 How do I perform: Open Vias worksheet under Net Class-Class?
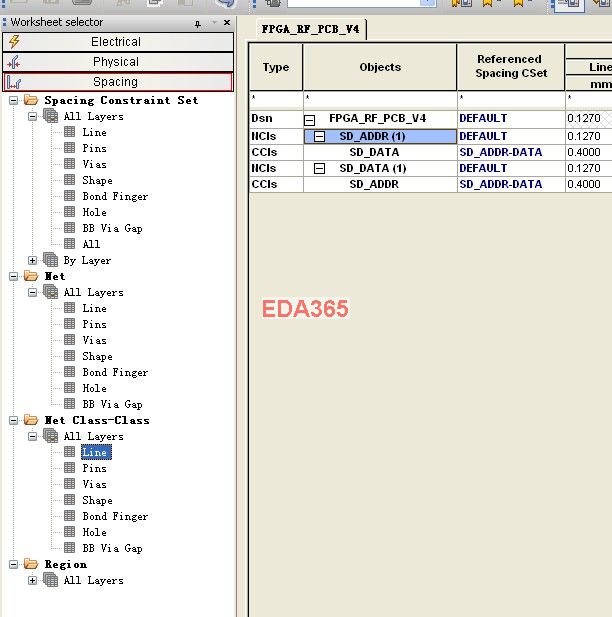(x=94, y=484)
